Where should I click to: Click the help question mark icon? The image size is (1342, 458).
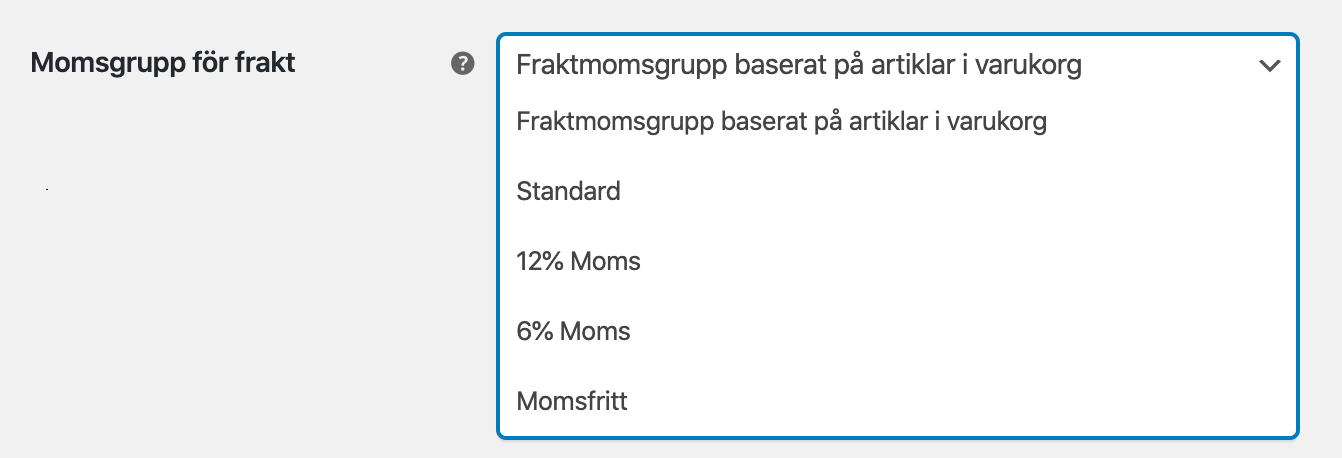[x=462, y=65]
